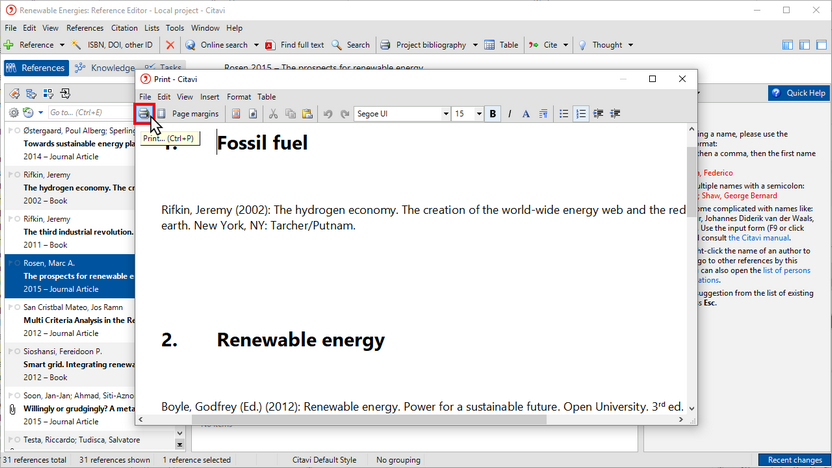Screen dimensions: 832x468
Task: Open the paragraph formatting icon
Action: (x=543, y=114)
